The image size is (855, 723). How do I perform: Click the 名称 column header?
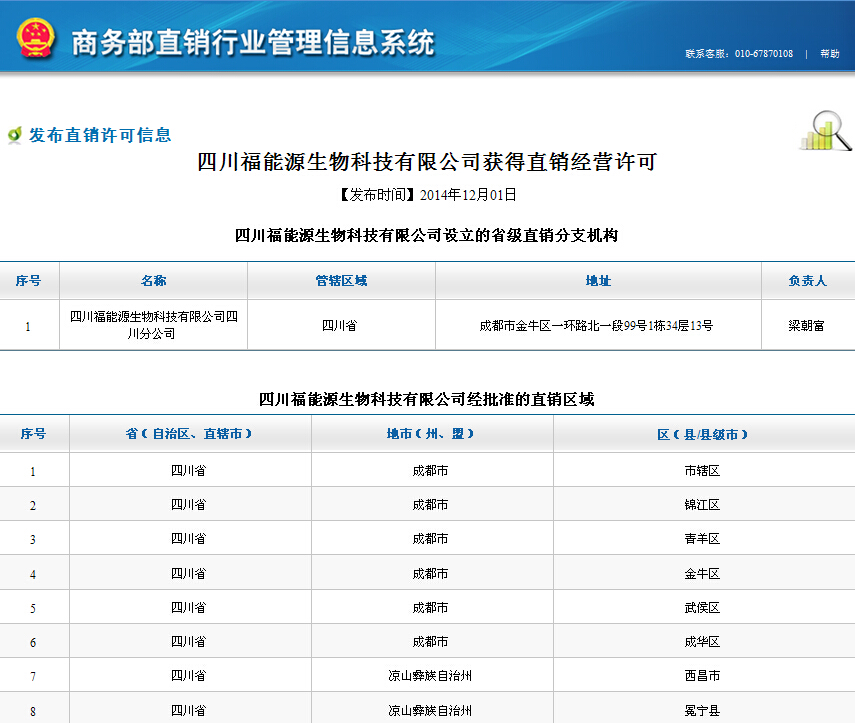point(153,281)
